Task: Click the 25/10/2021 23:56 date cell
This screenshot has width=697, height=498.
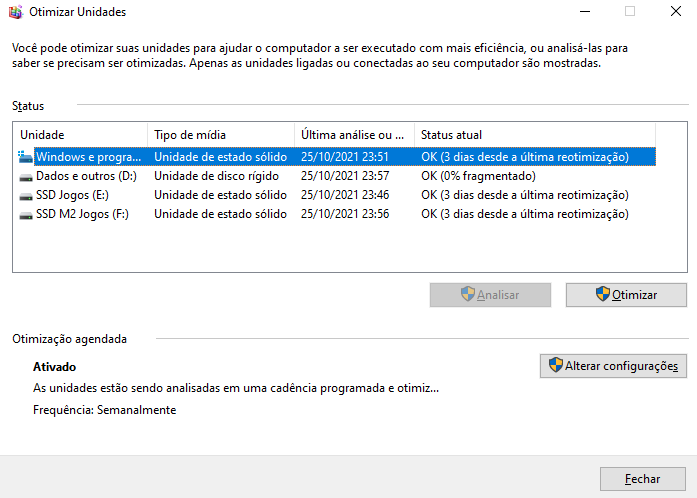Action: 345,214
